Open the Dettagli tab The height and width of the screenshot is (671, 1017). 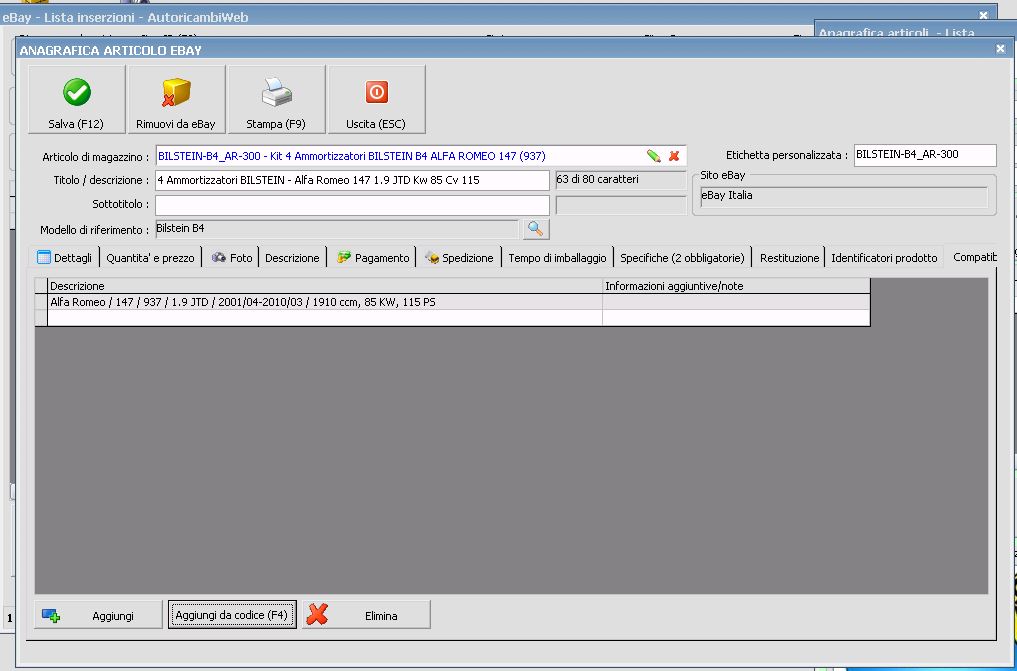[64, 257]
